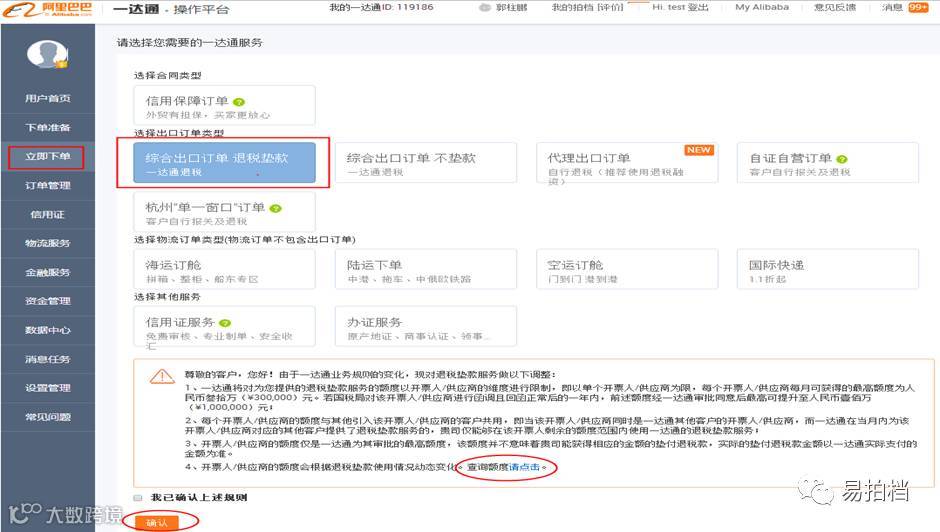Click help icon beside 信用证服务

225,323
